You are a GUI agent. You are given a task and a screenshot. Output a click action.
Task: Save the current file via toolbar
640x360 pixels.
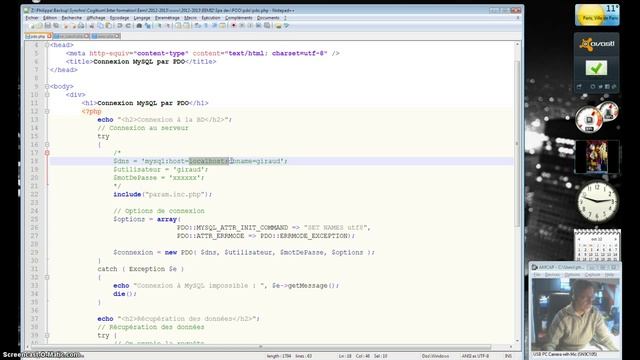click(x=48, y=26)
